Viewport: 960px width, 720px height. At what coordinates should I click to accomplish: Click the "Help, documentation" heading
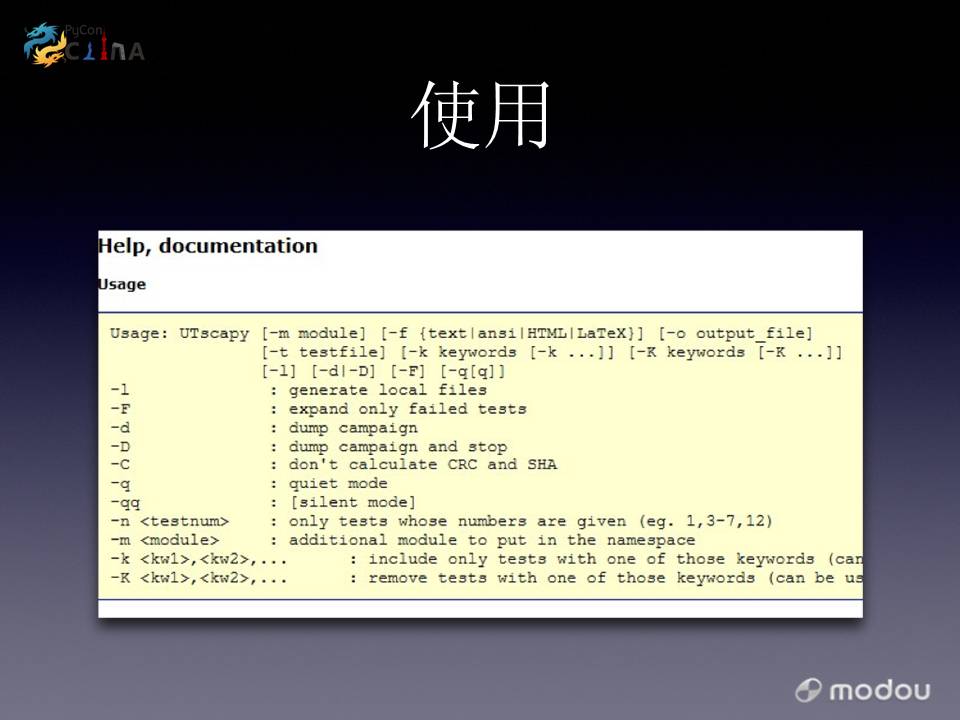coord(208,246)
